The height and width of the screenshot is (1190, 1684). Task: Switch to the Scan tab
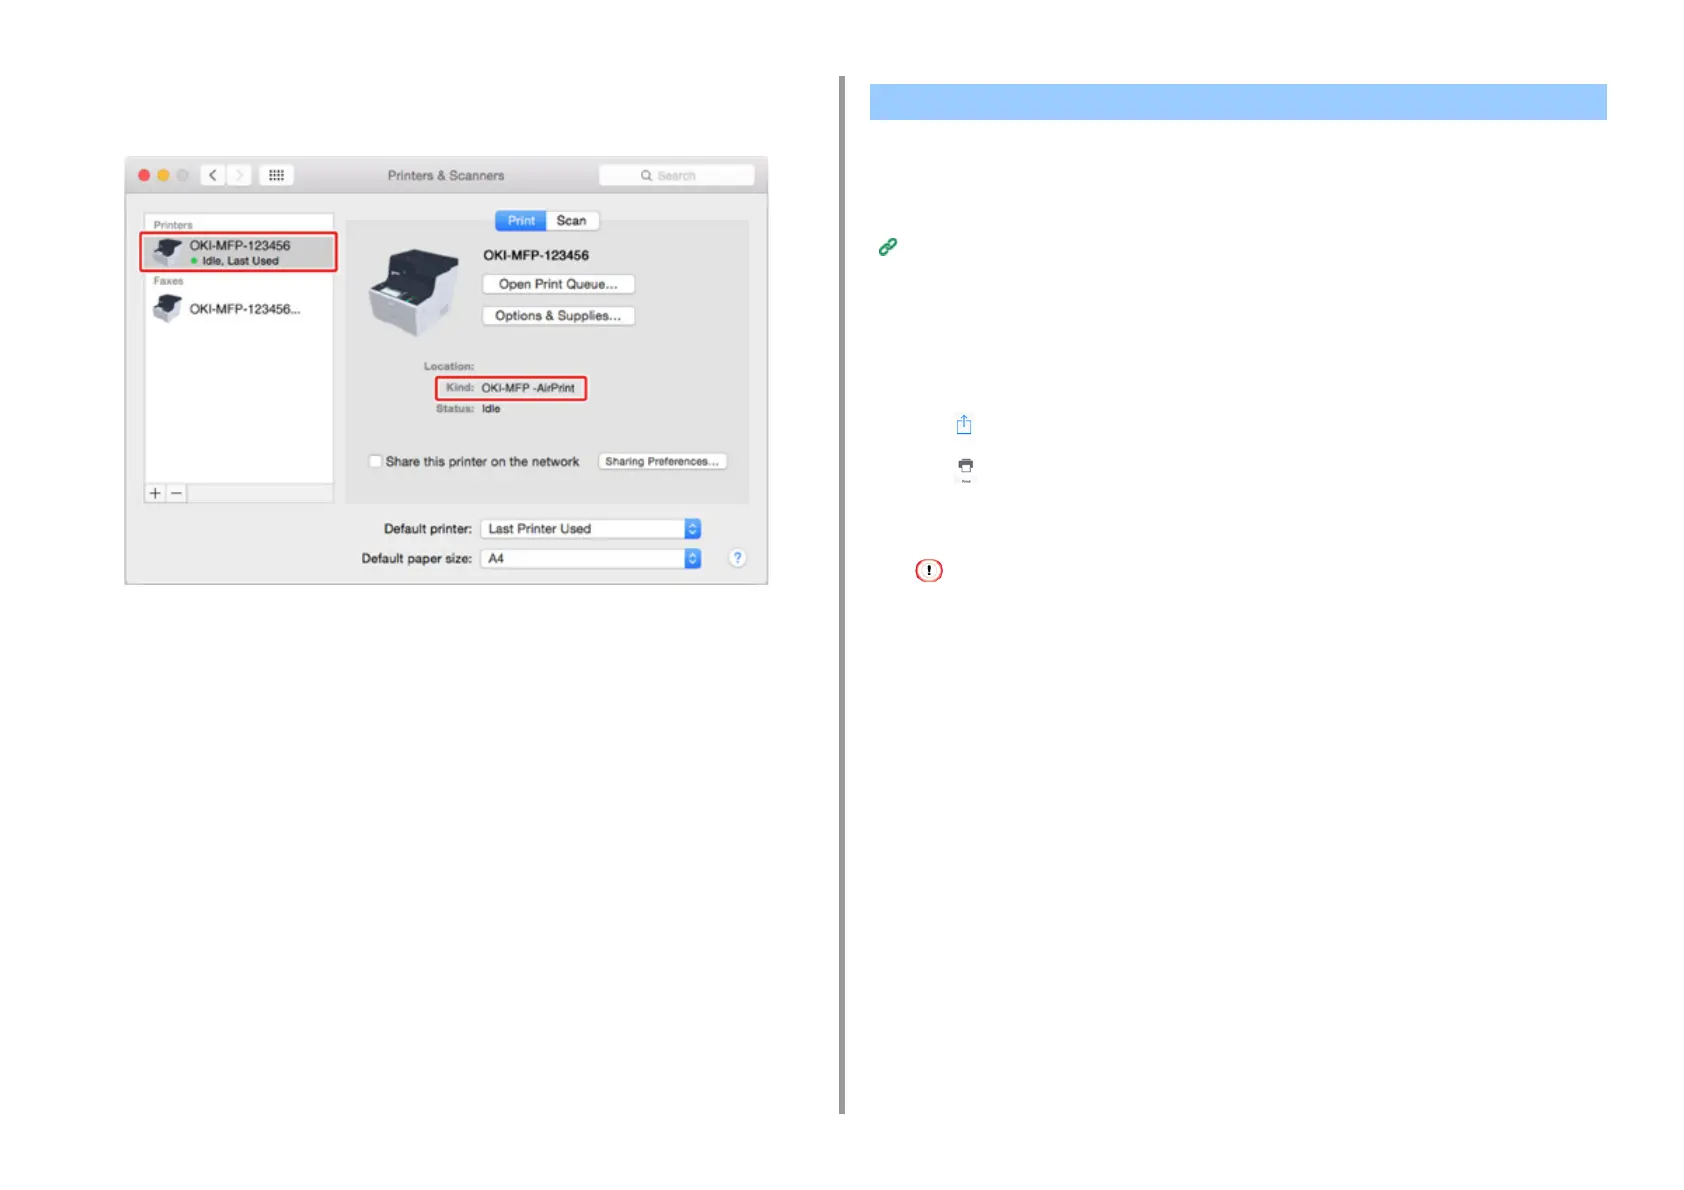572,221
